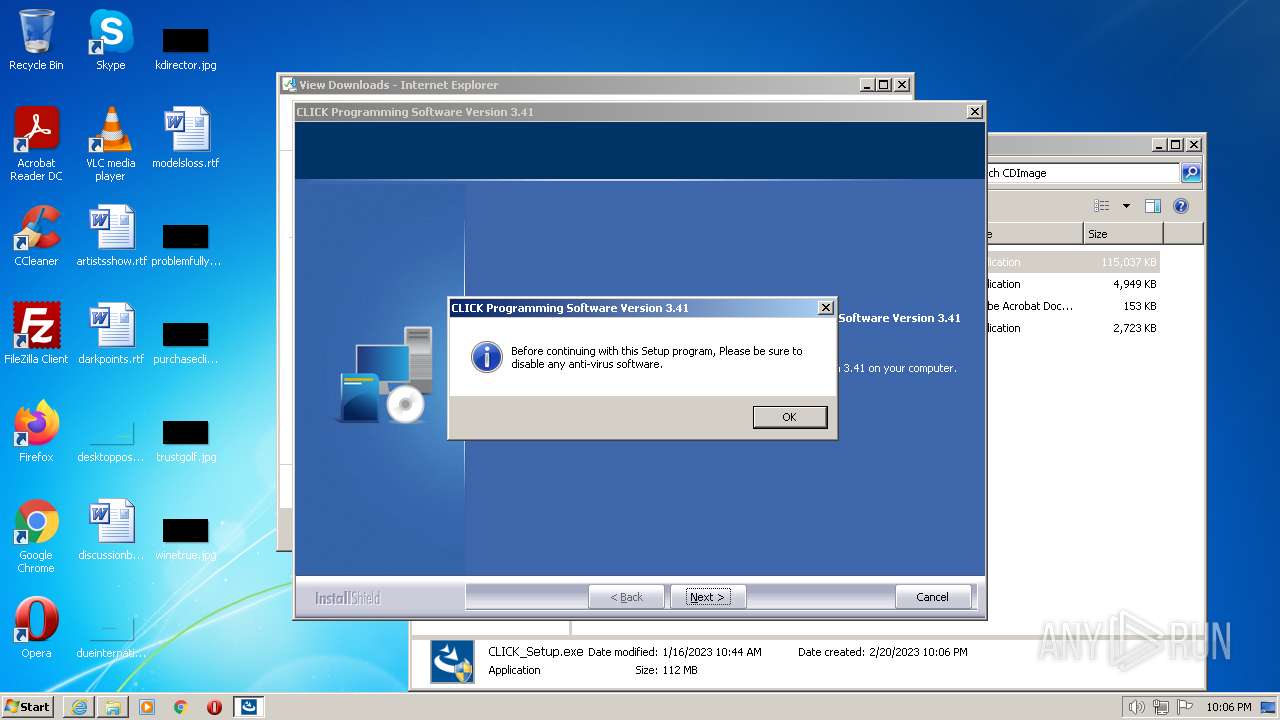Click the CLICK_Setup.exe icon in details pane
The width and height of the screenshot is (1280, 720).
click(x=452, y=662)
